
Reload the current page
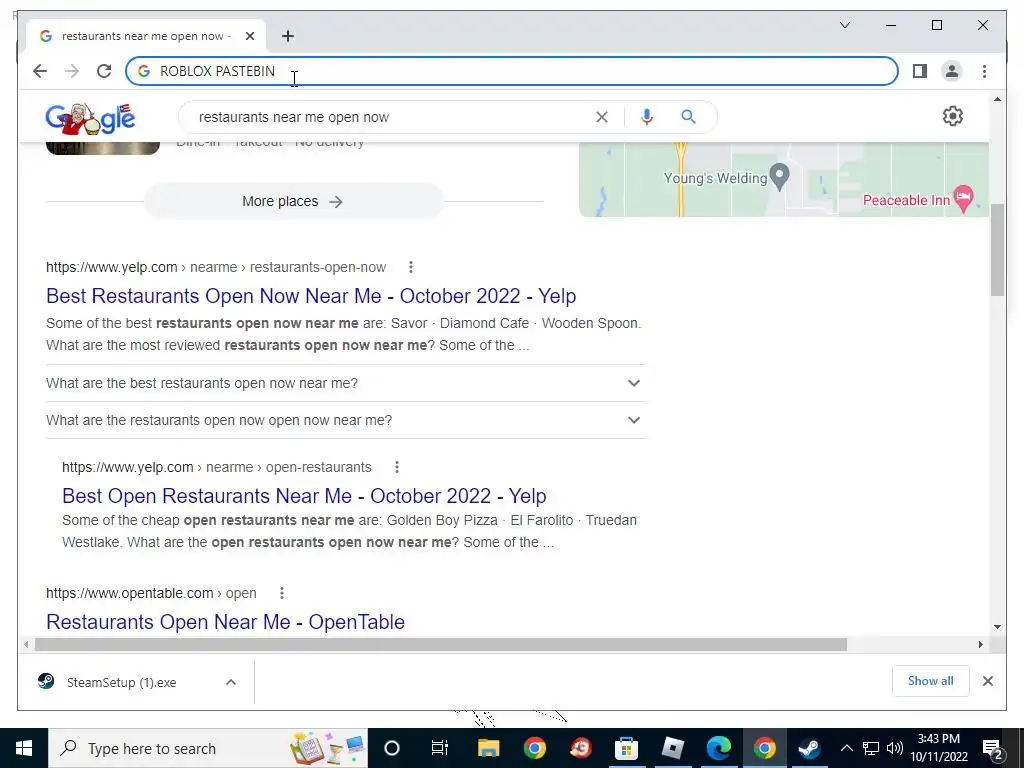point(104,71)
